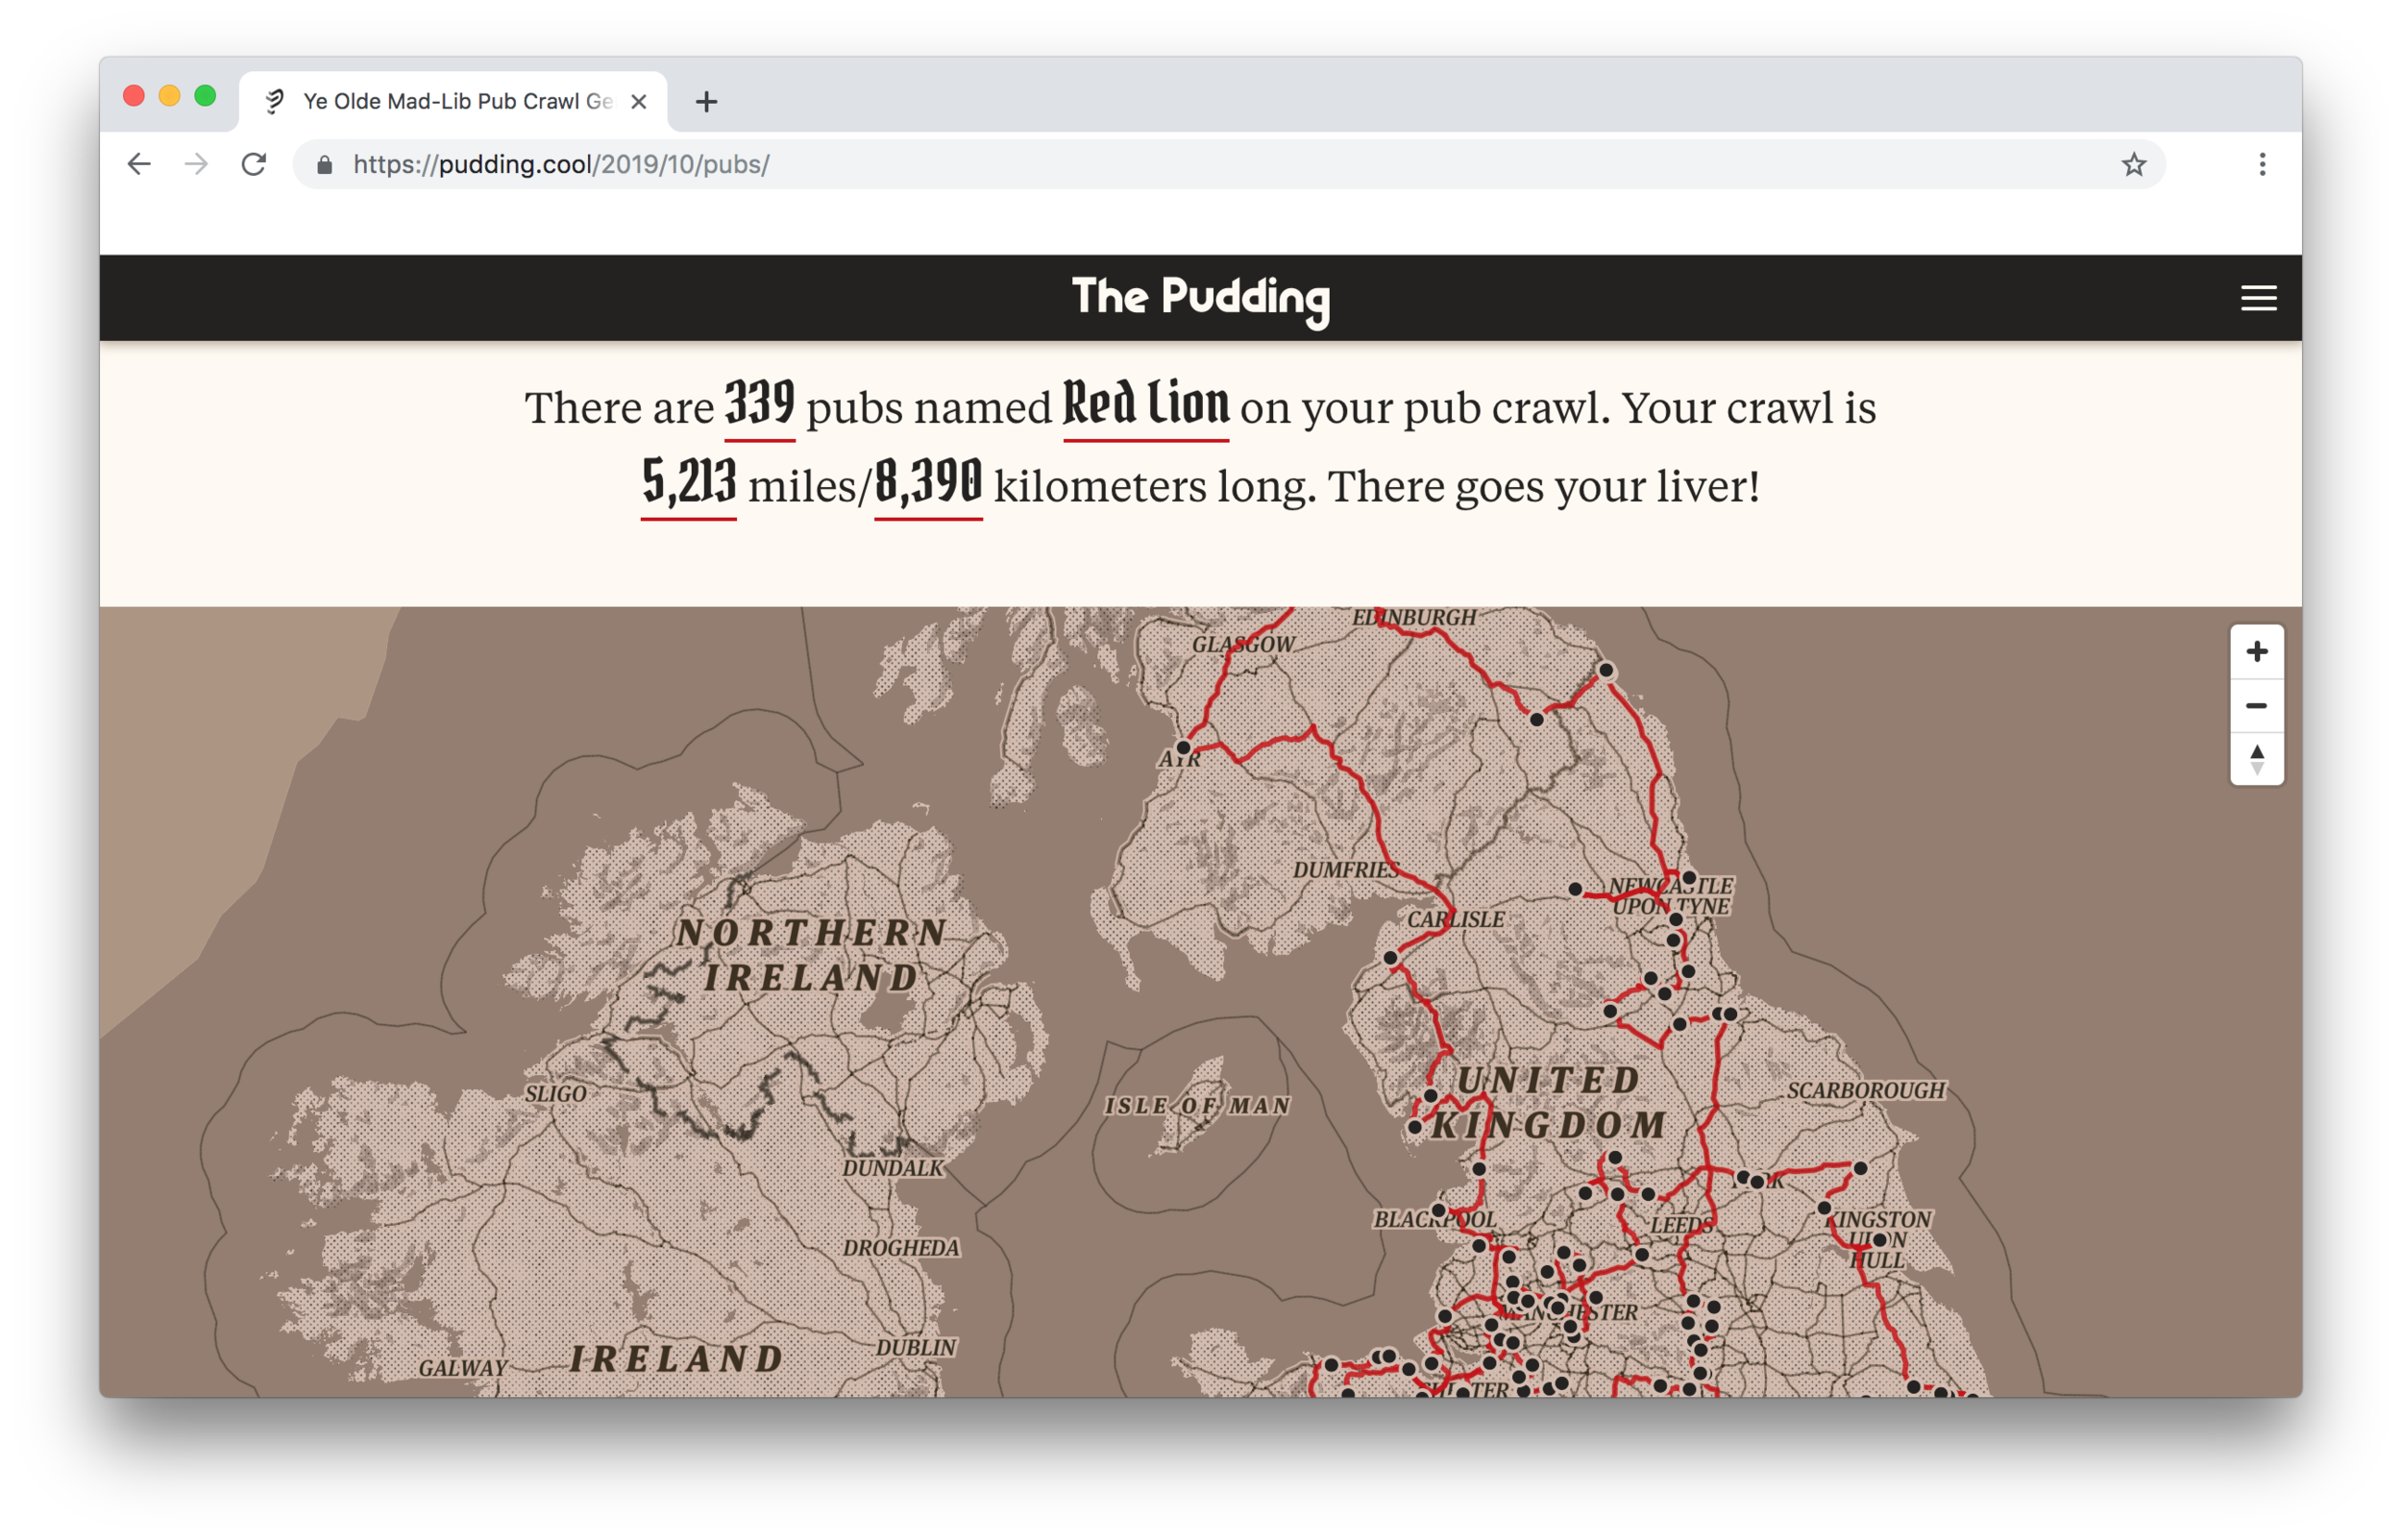The image size is (2402, 1540).
Task: Click the macOS green fullscreen button
Action: tap(205, 96)
